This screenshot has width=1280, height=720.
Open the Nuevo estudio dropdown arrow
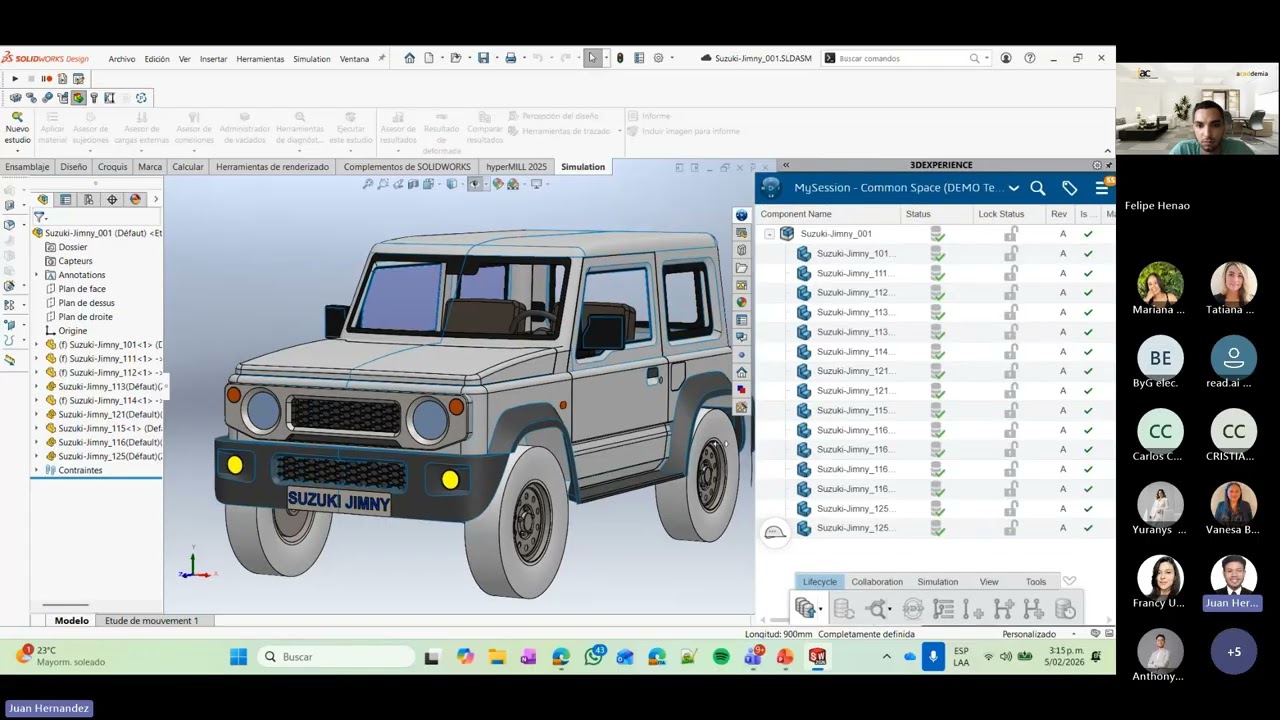point(17,150)
